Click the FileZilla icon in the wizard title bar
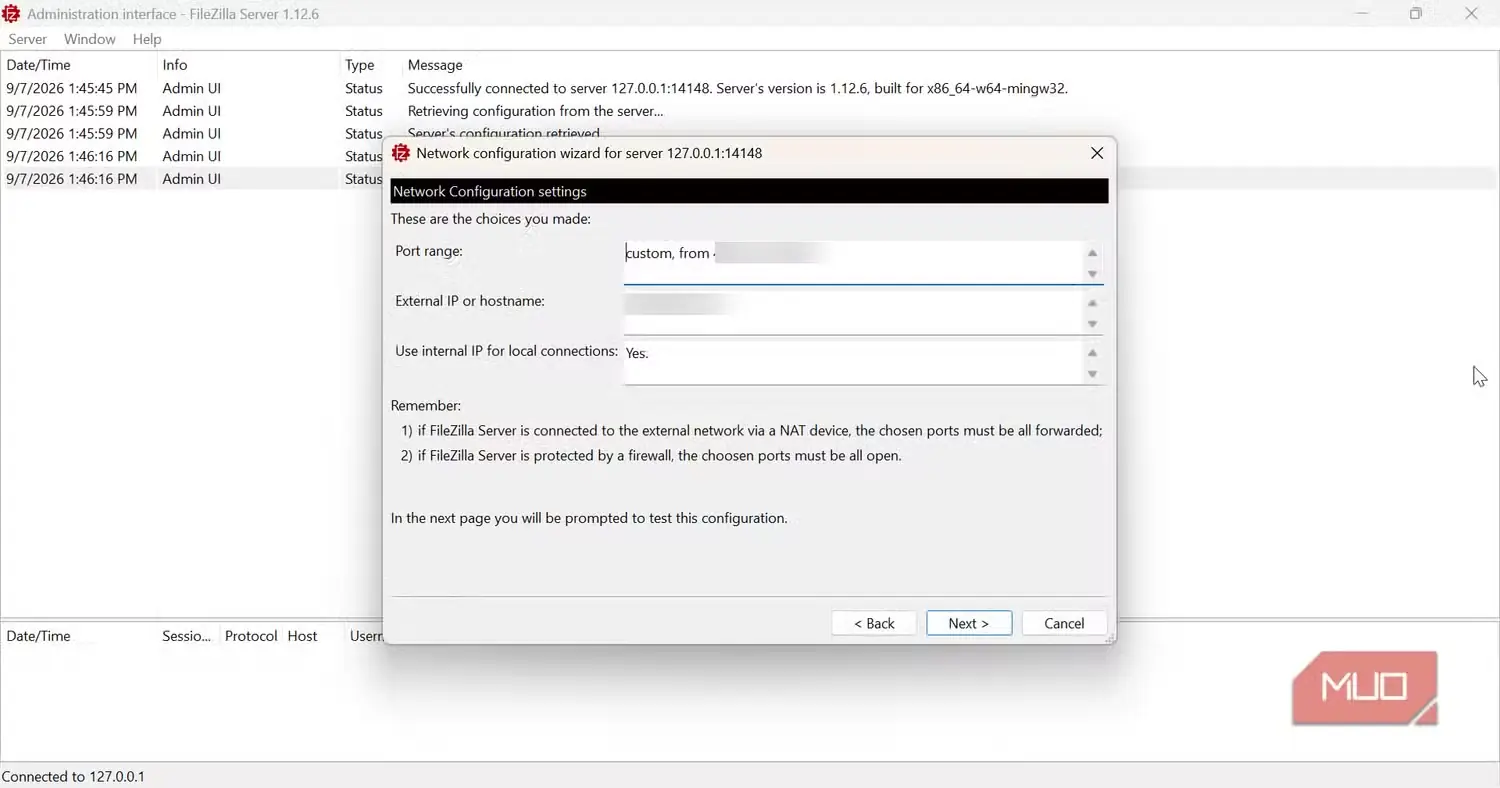The height and width of the screenshot is (788, 1500). coord(401,153)
